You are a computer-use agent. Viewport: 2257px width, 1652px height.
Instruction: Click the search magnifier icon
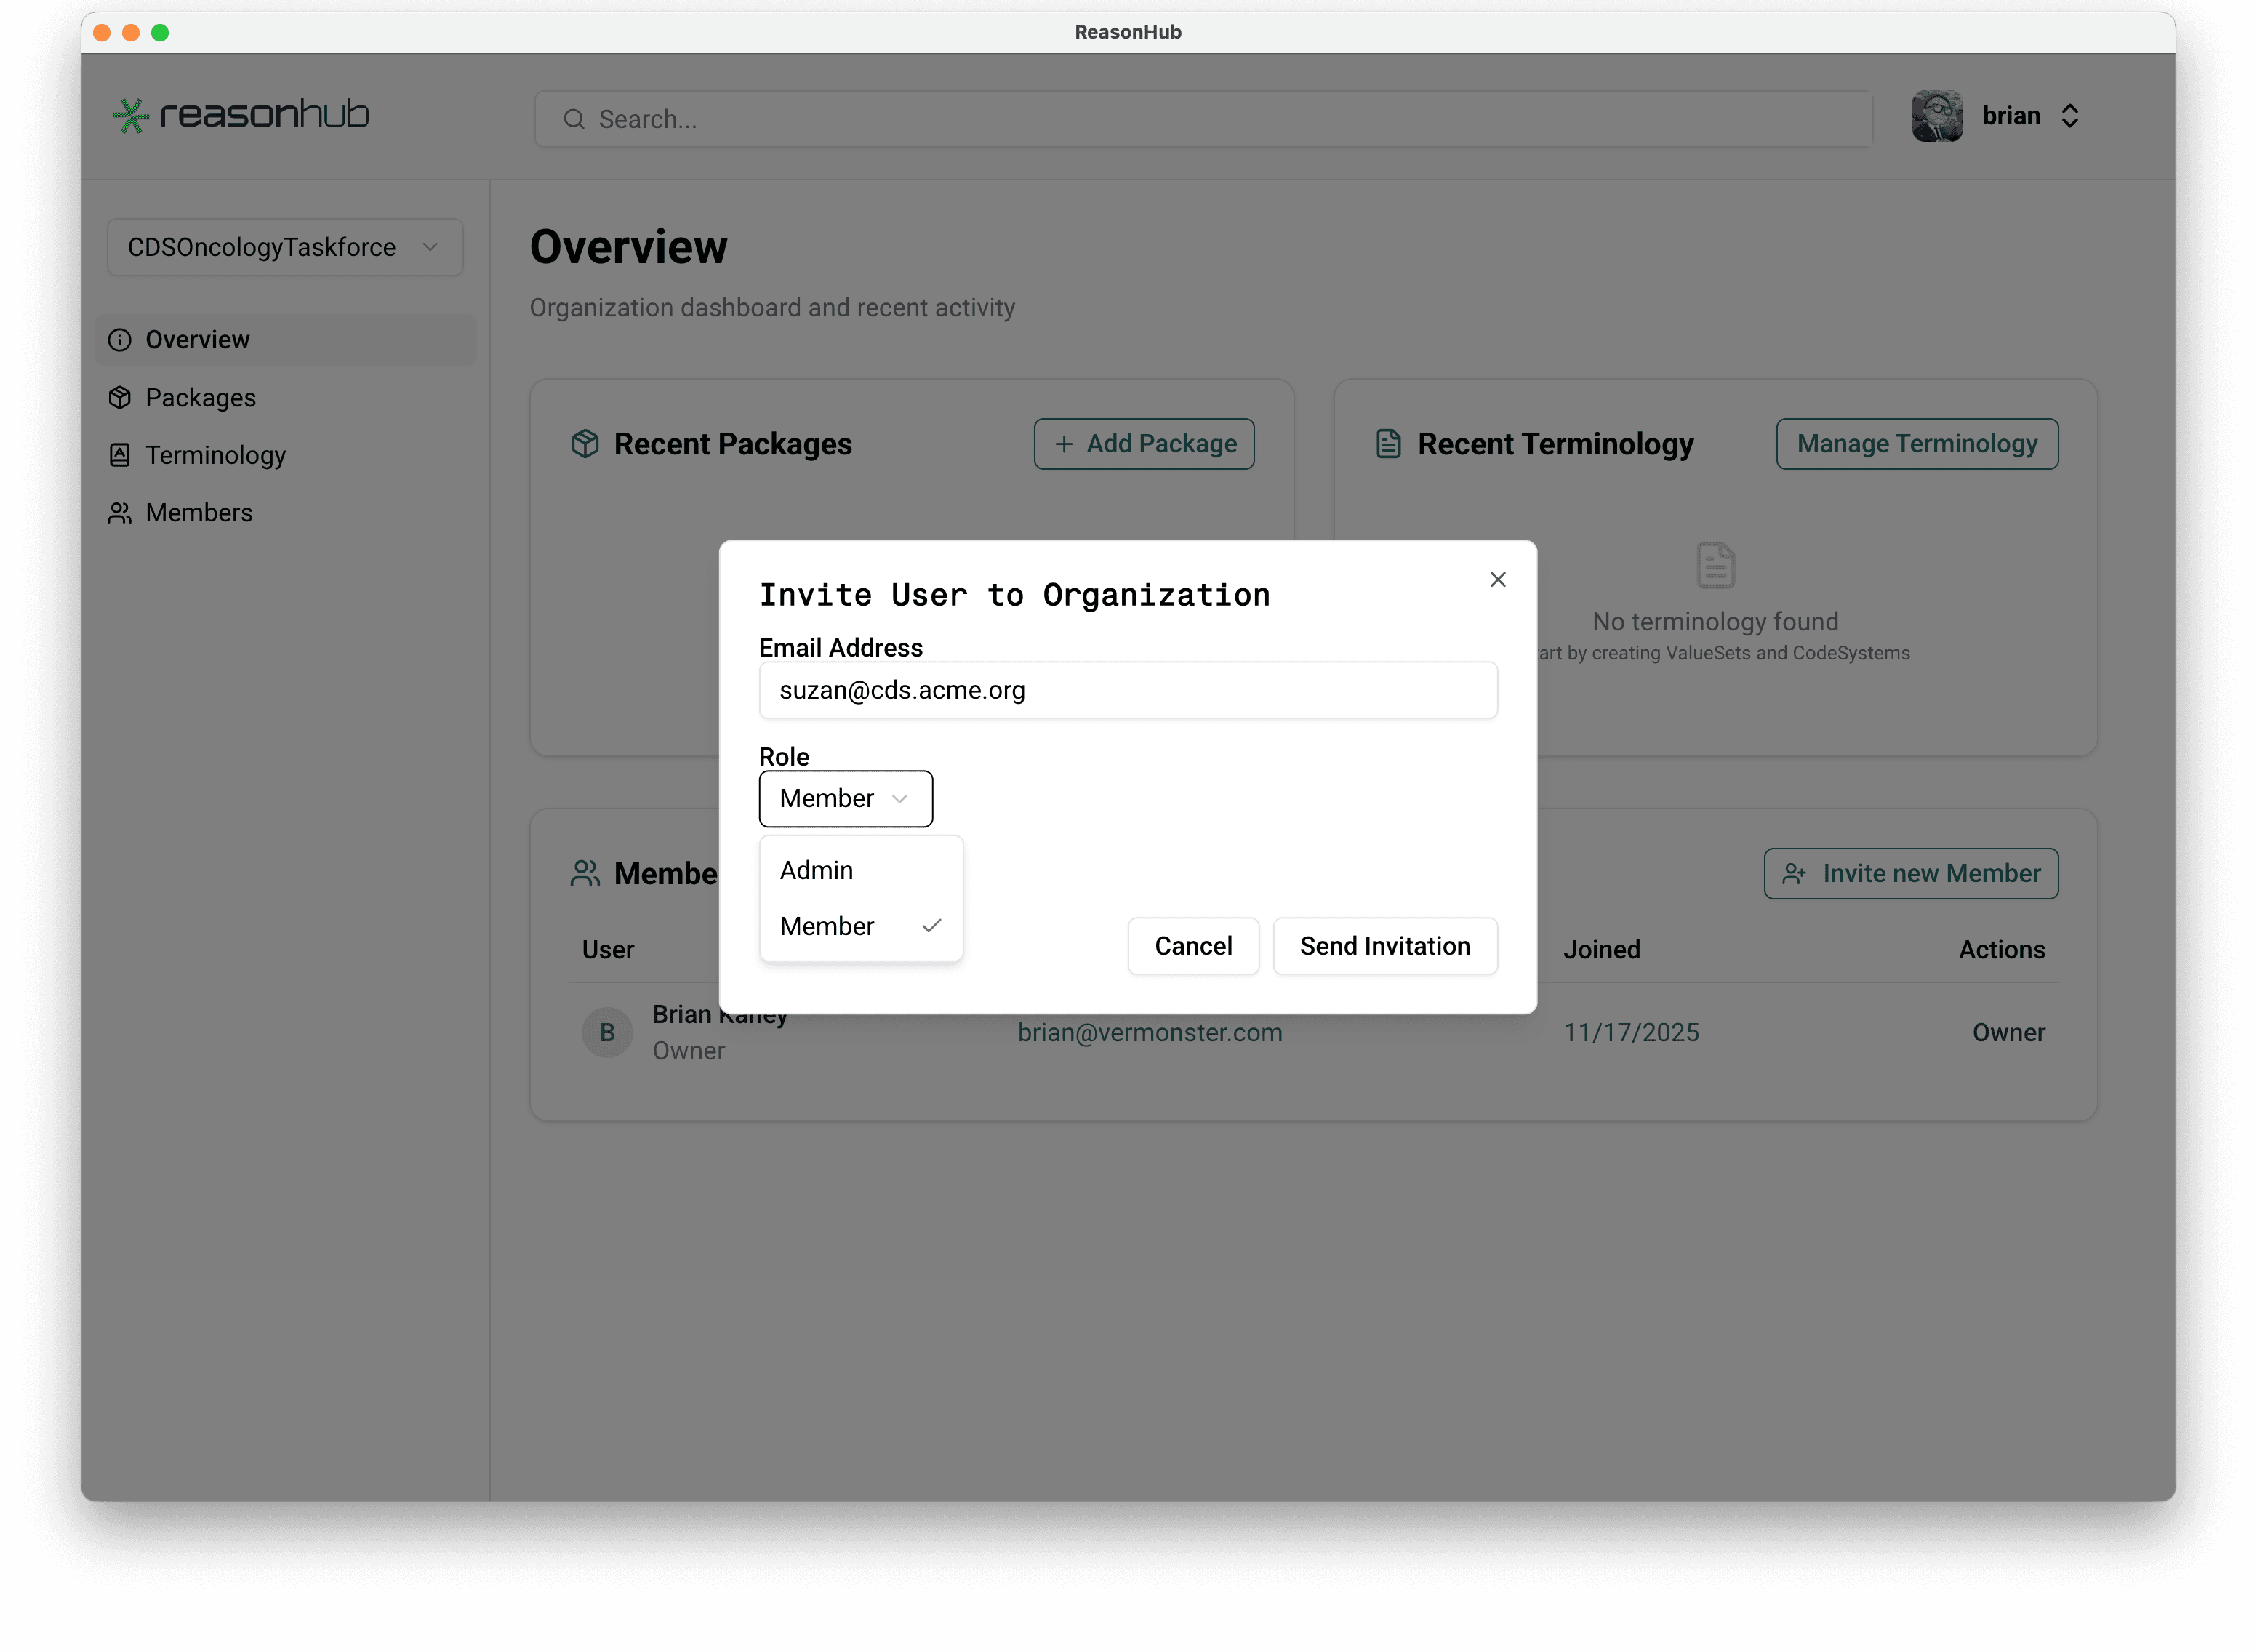[x=574, y=118]
